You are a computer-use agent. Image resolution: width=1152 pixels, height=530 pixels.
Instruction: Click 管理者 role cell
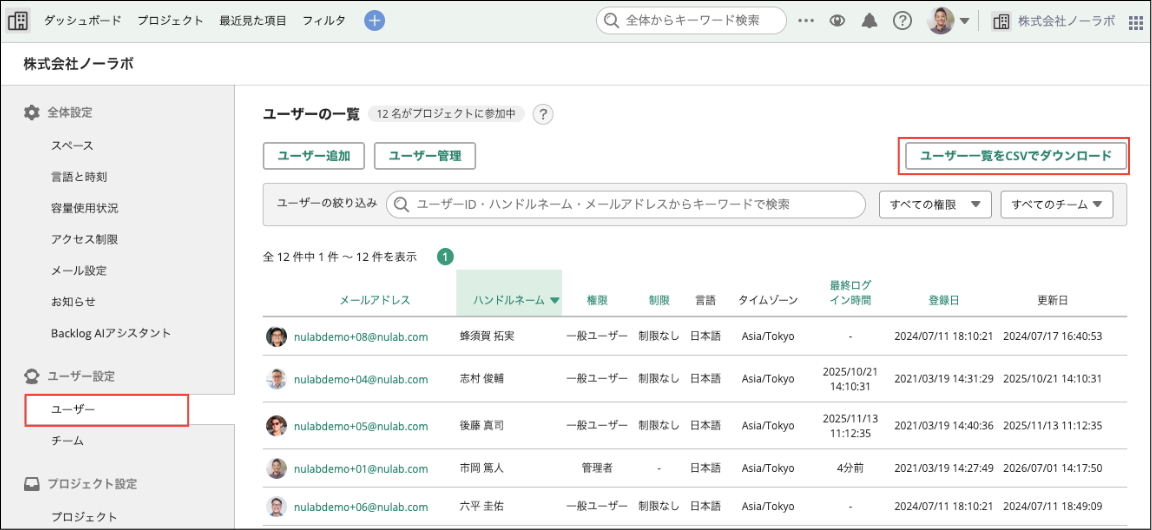[x=597, y=468]
